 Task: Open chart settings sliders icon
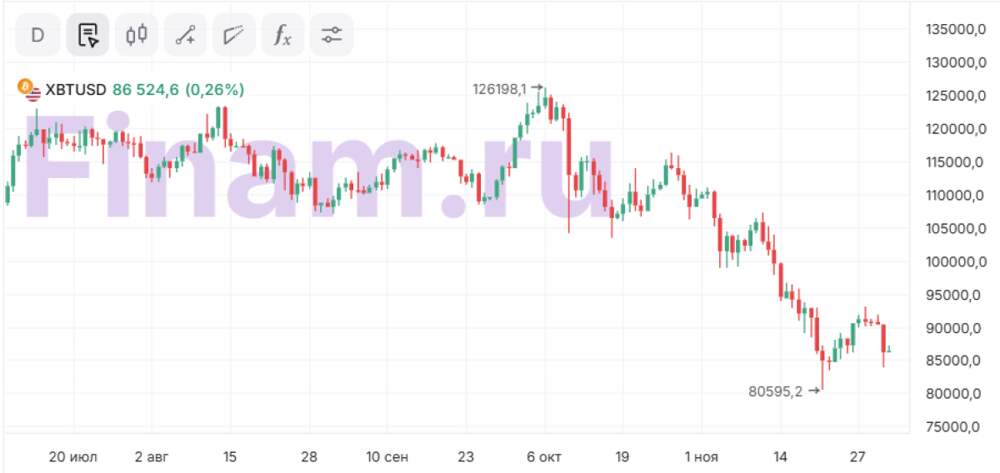[x=332, y=35]
